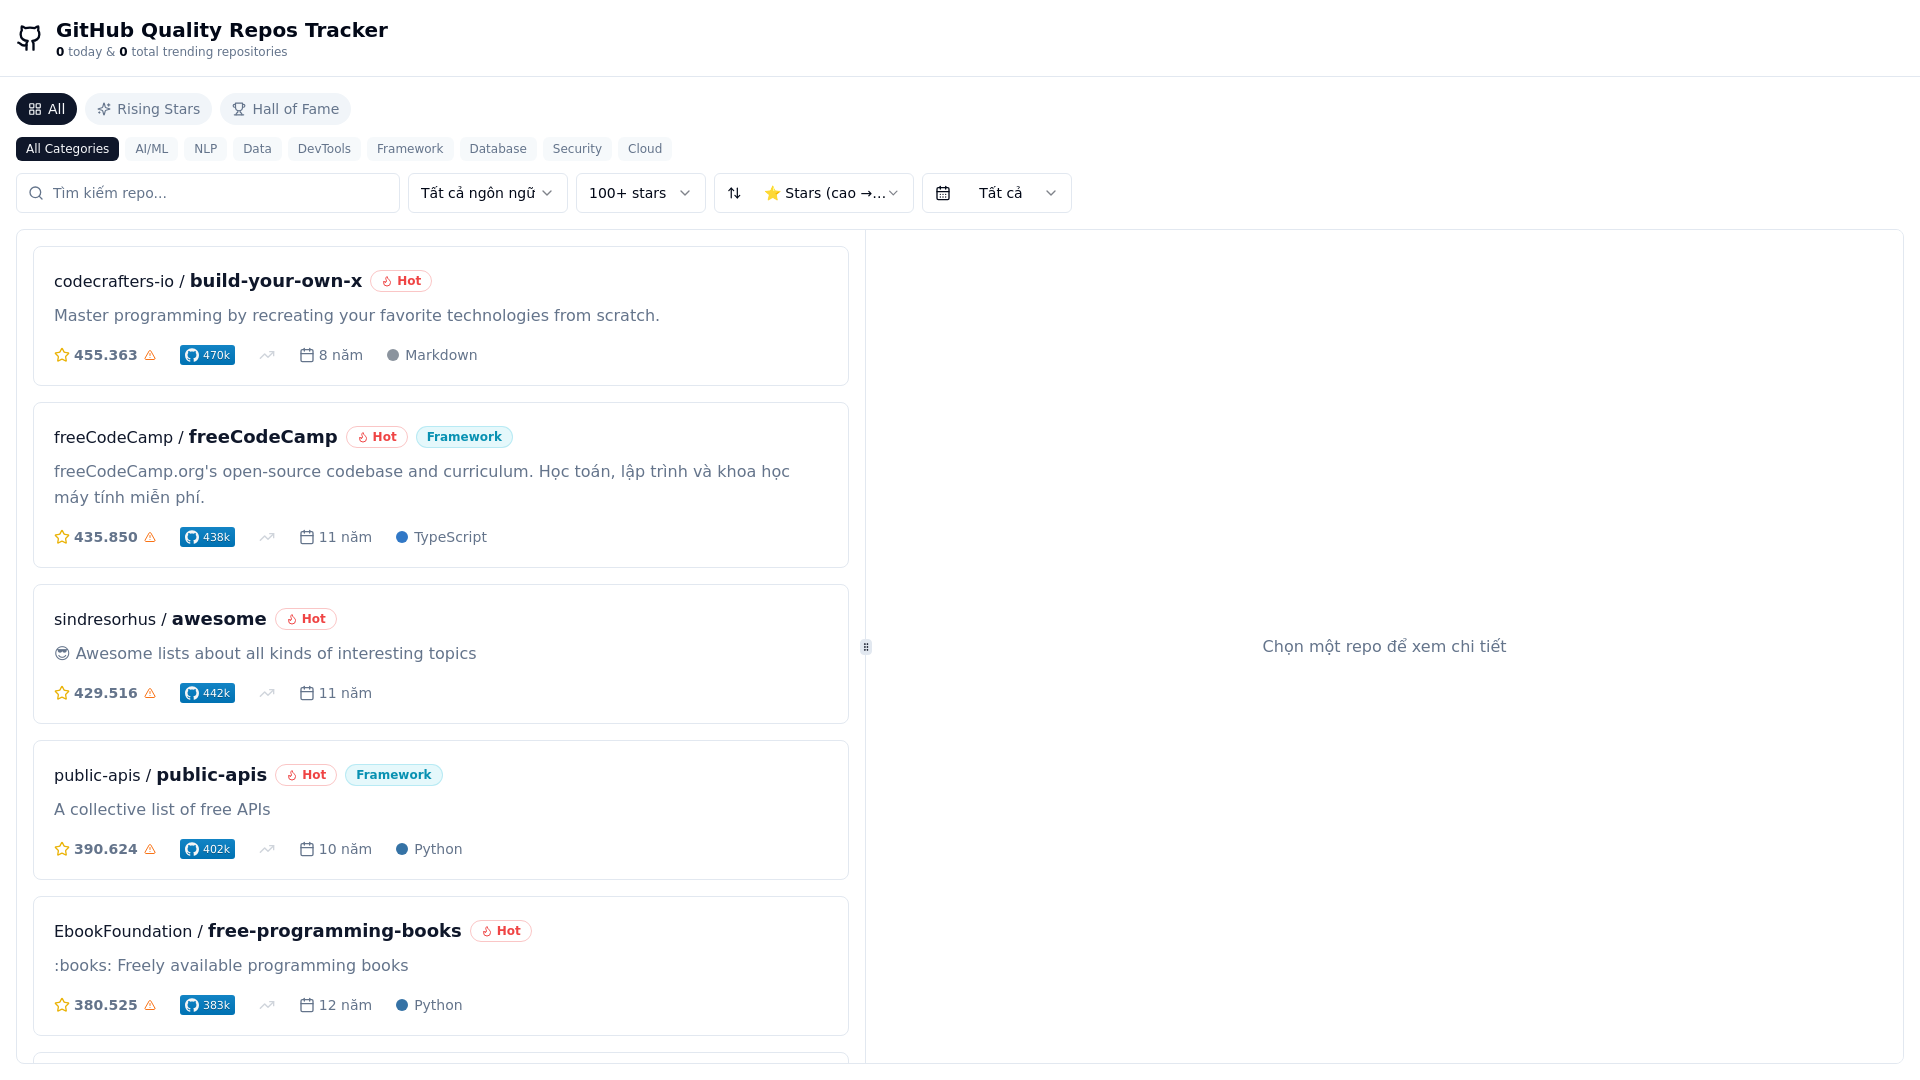Expand the Stars (cao →...) sort dropdown
Screen dimensions: 1920x1080
[x=814, y=193]
